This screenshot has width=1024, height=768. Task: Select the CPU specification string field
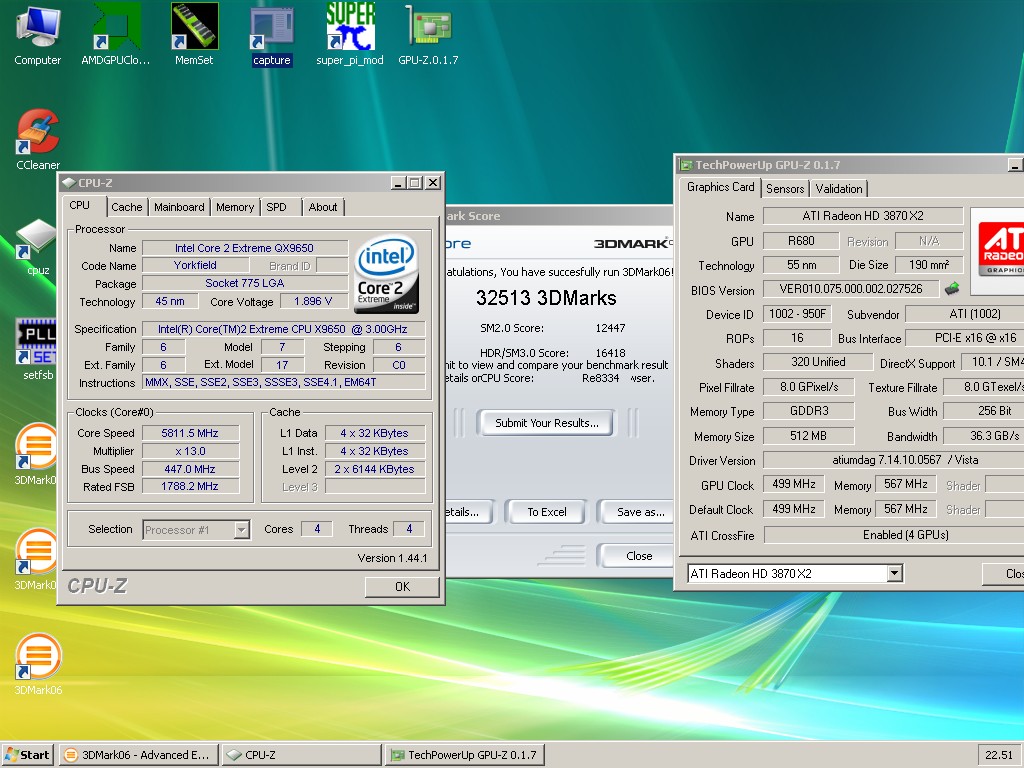point(283,329)
